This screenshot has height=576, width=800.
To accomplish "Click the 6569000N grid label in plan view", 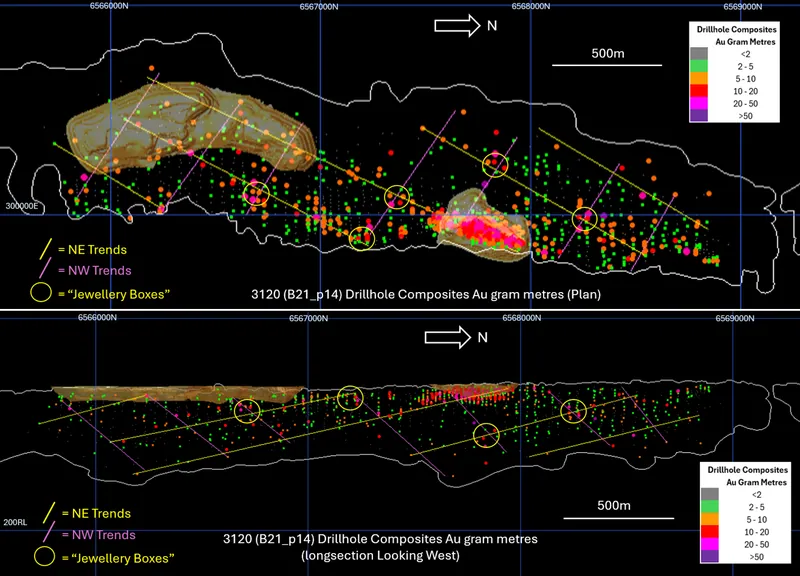I will click(x=743, y=7).
